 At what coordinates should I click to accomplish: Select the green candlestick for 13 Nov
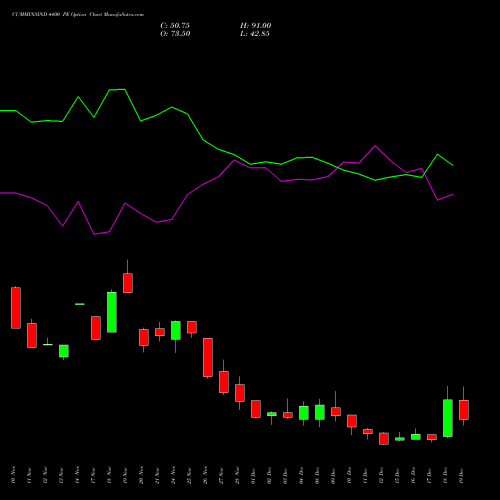pos(64,351)
